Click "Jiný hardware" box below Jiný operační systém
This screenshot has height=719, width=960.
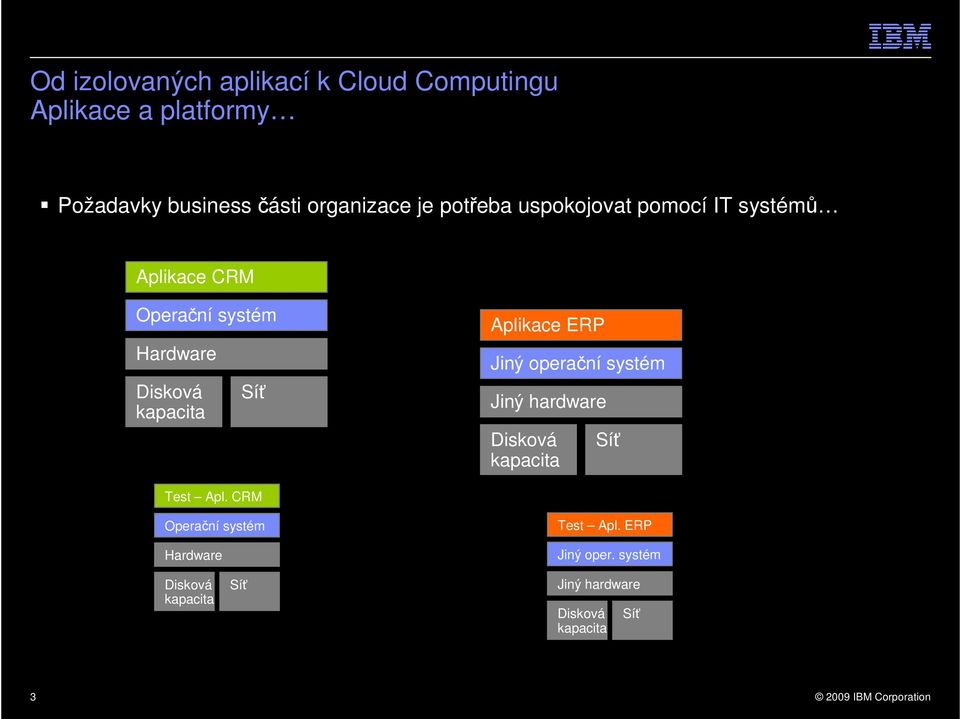tap(580, 402)
